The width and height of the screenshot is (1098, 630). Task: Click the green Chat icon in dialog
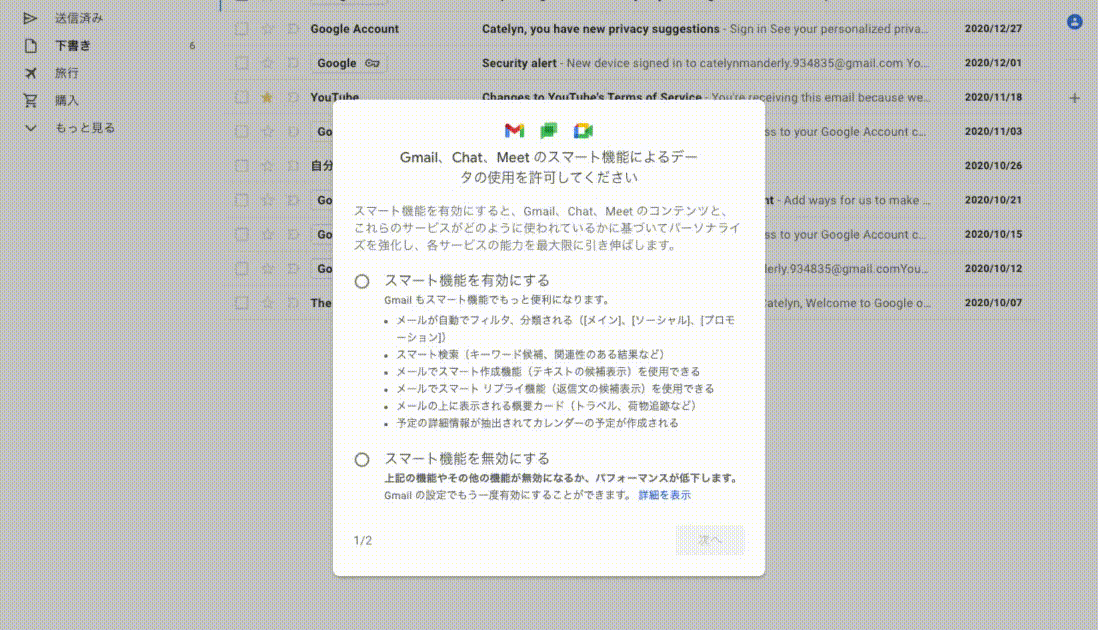pyautogui.click(x=548, y=130)
